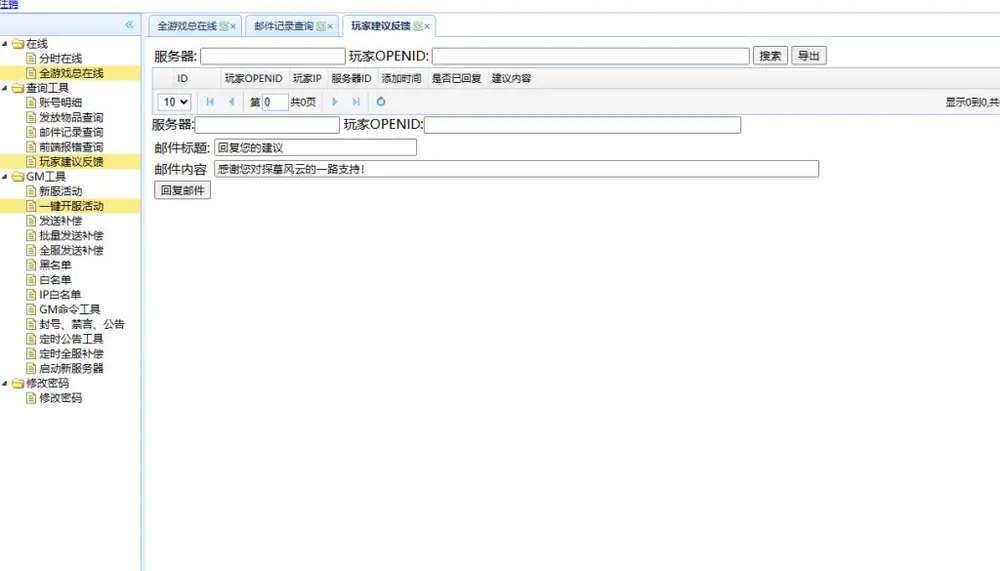This screenshot has width=1000, height=571.
Task: Jump to the last page of results
Action: pos(357,101)
